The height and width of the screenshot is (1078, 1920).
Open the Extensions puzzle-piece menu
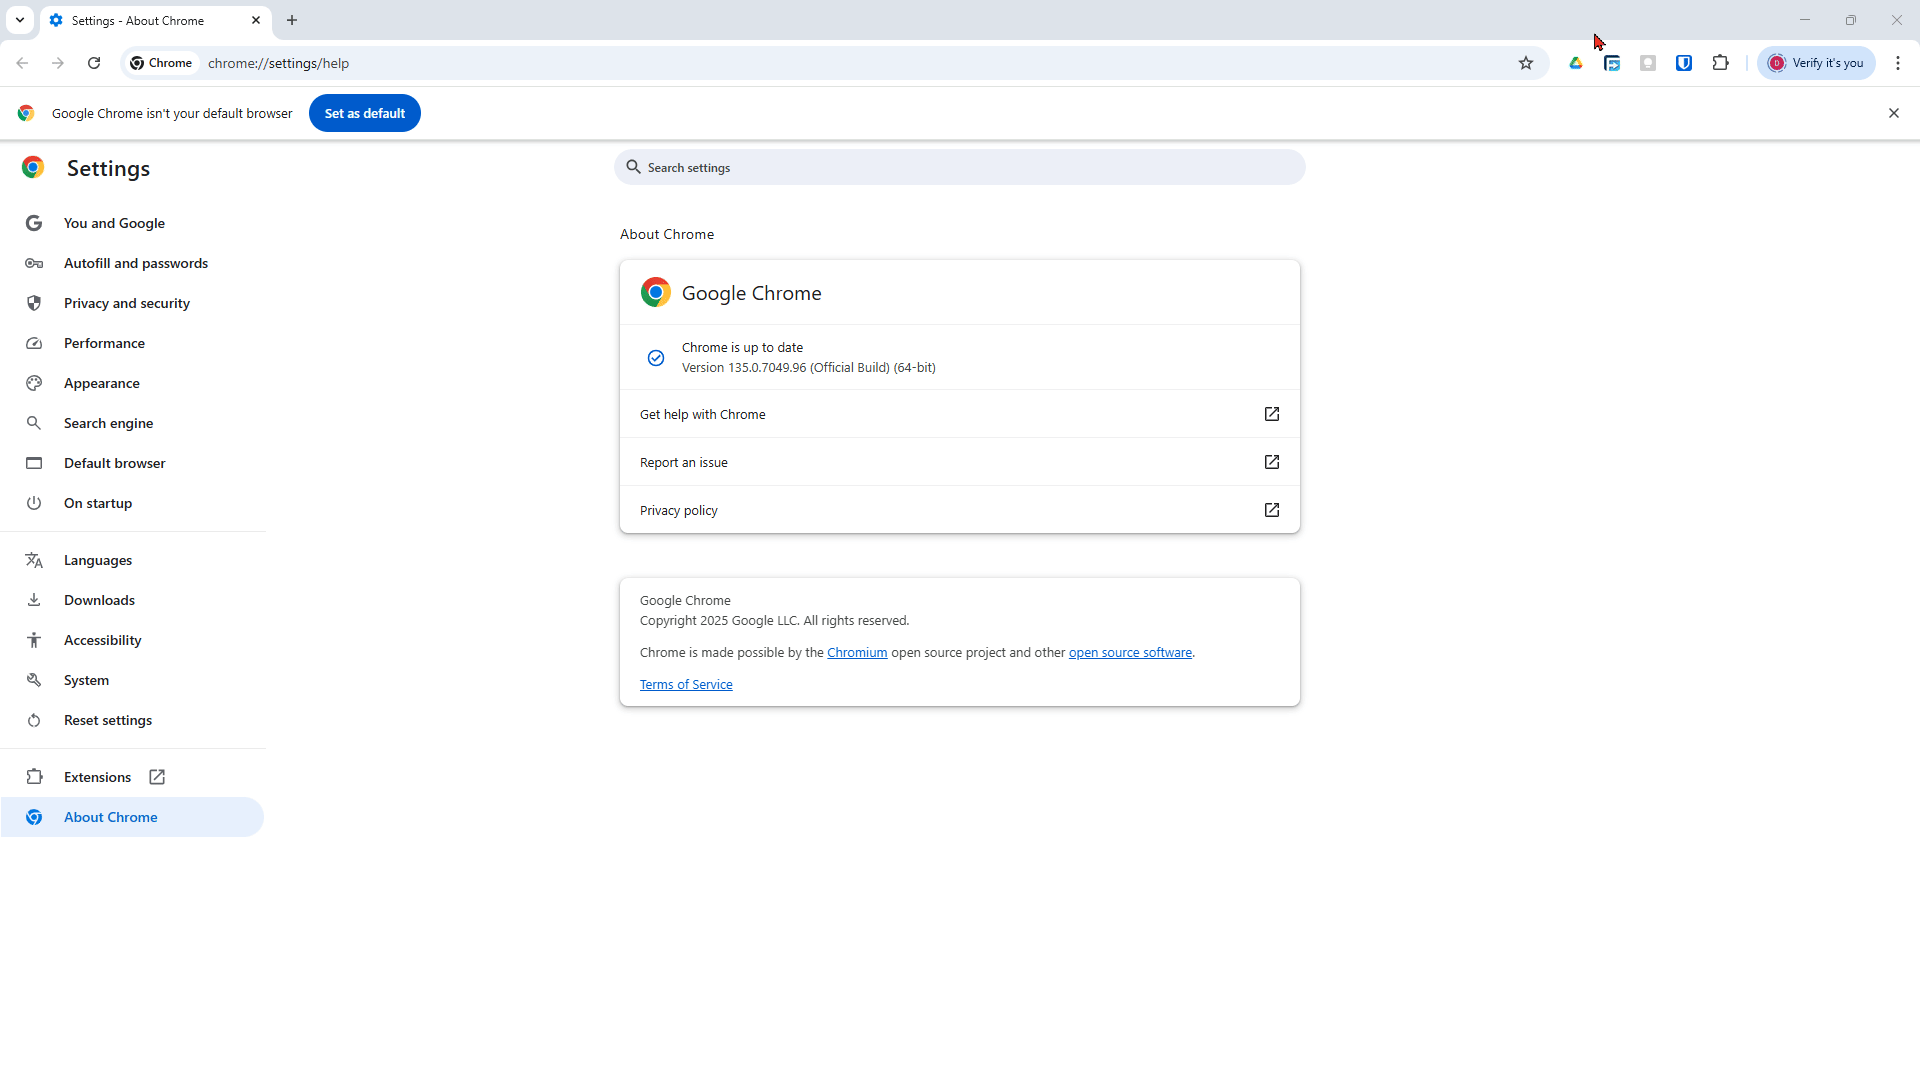coord(1720,63)
